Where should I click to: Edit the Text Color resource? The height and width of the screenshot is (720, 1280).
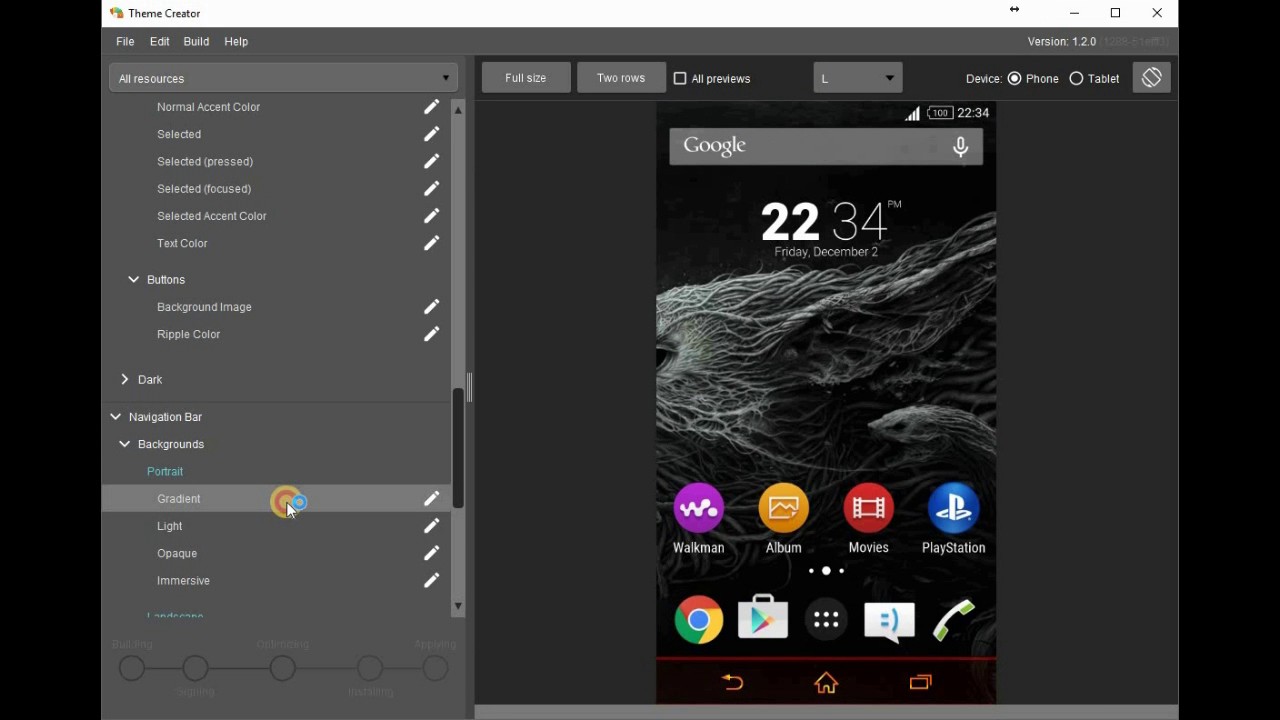pyautogui.click(x=431, y=243)
